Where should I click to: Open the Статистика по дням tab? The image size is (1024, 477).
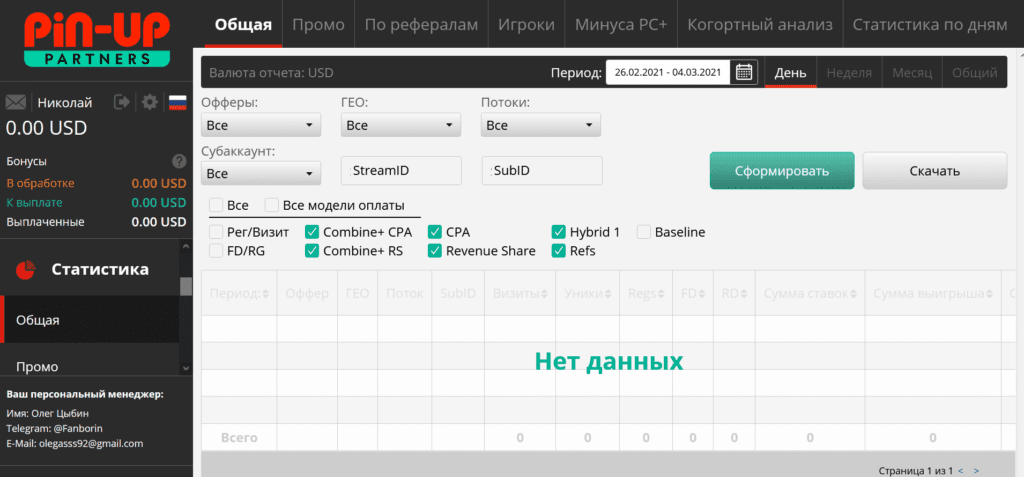tap(930, 25)
